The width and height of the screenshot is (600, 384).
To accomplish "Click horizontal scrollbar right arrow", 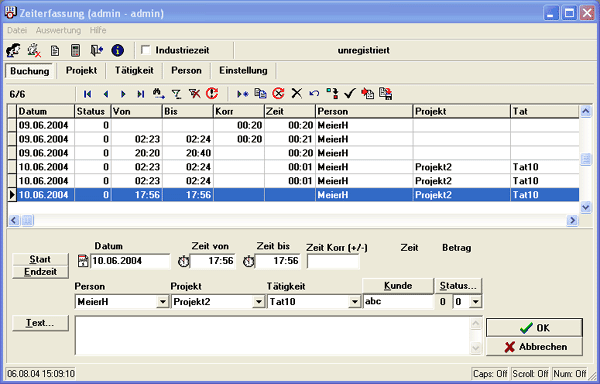I will [572, 220].
